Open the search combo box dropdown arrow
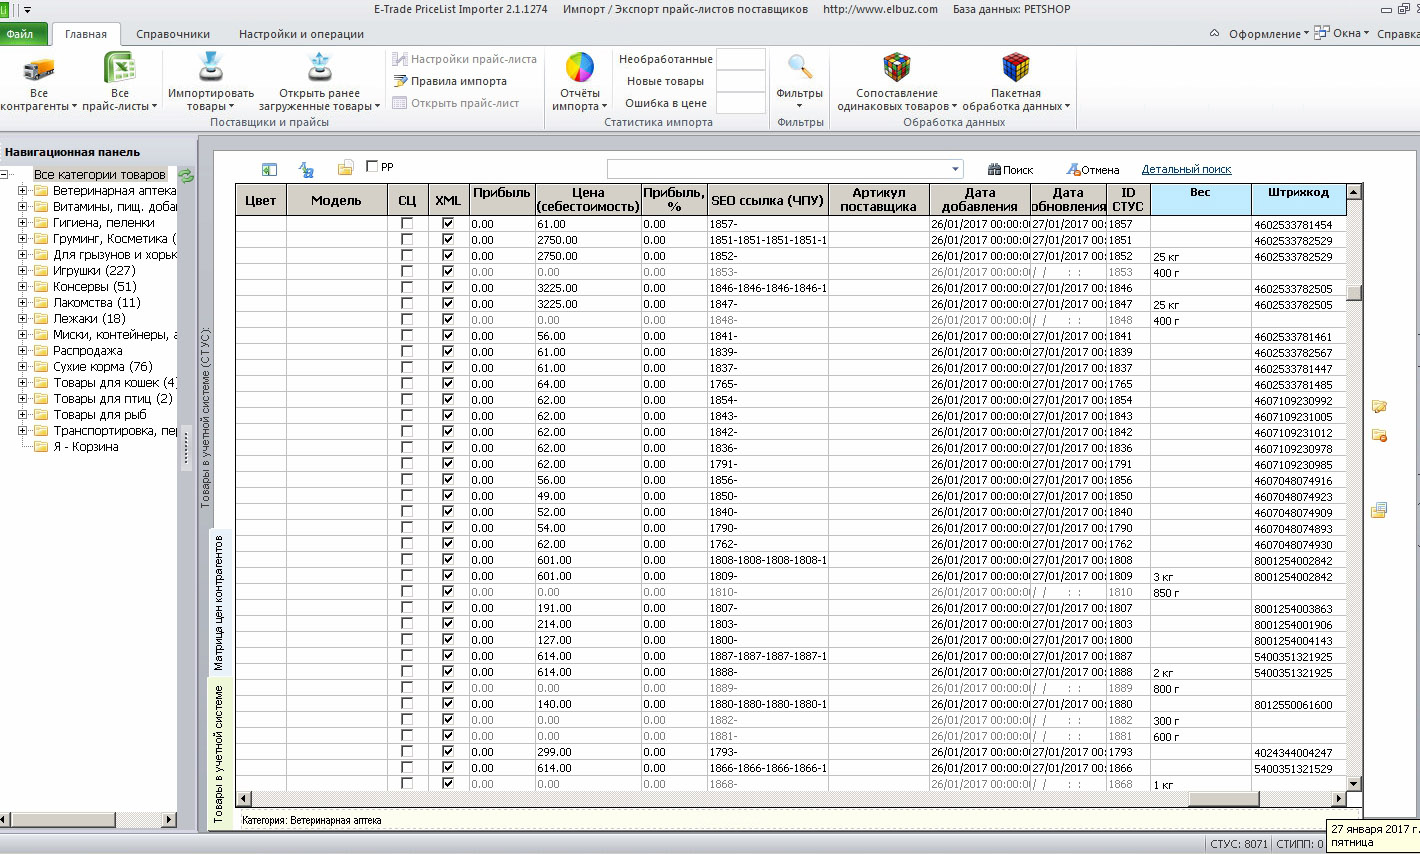This screenshot has height=854, width=1420. click(x=955, y=169)
